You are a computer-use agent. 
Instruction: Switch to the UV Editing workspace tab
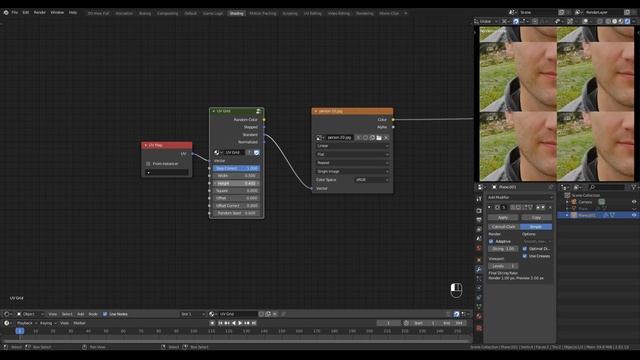click(312, 13)
